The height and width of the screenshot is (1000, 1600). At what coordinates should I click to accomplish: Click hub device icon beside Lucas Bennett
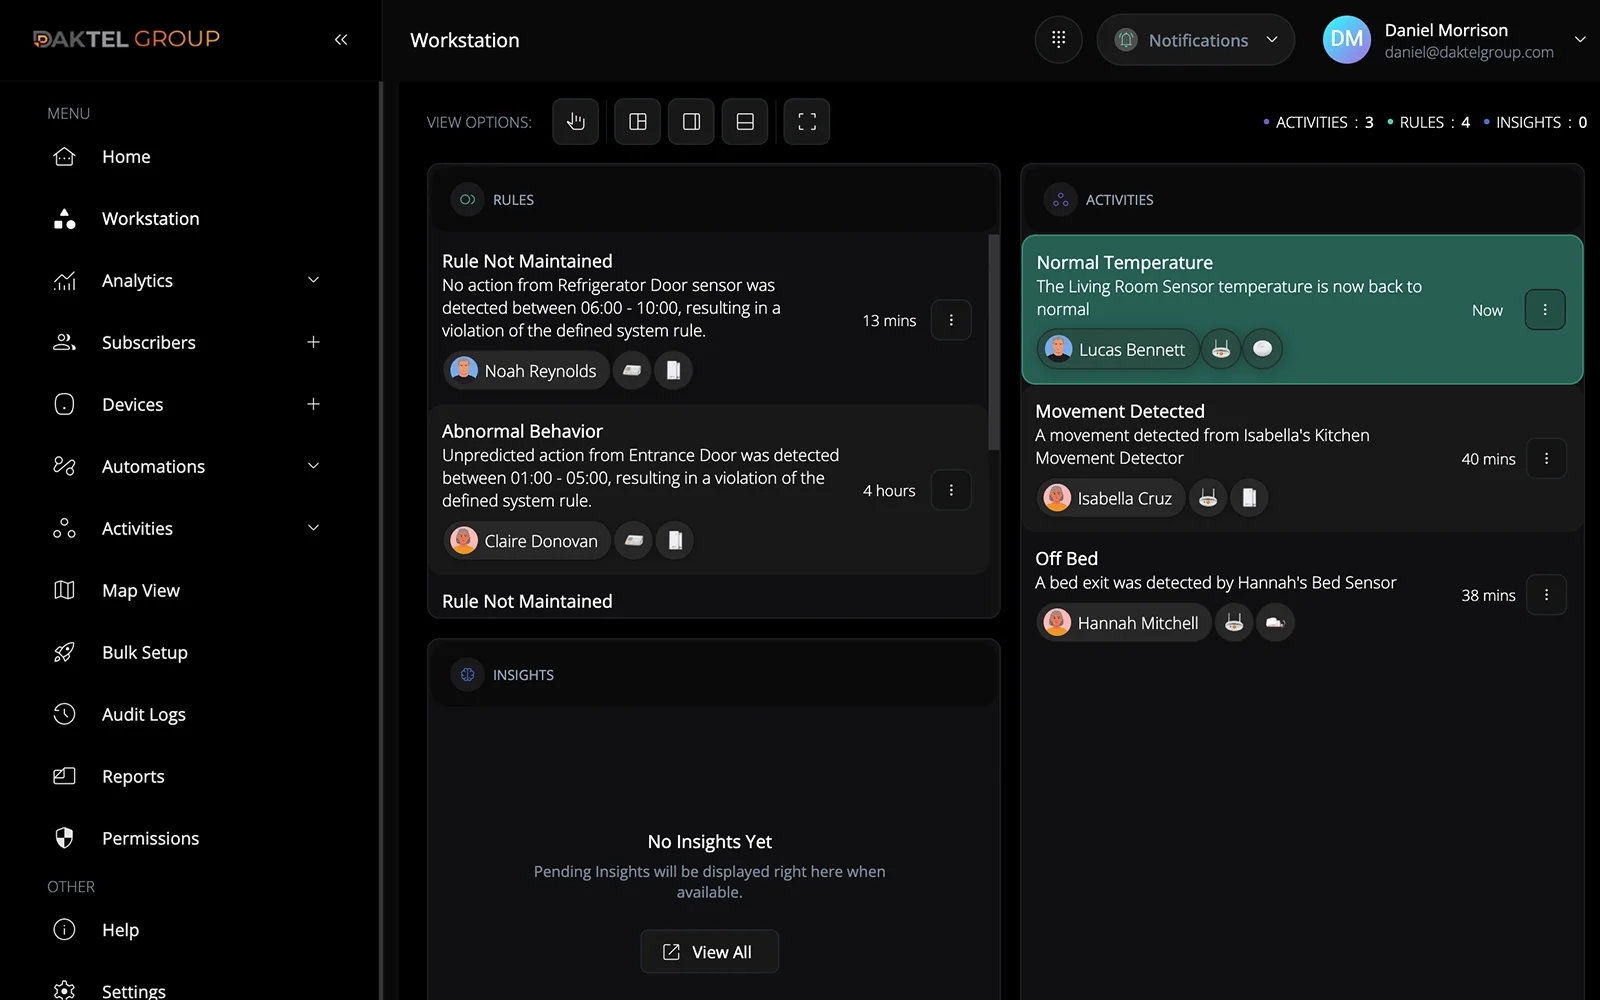point(1221,349)
